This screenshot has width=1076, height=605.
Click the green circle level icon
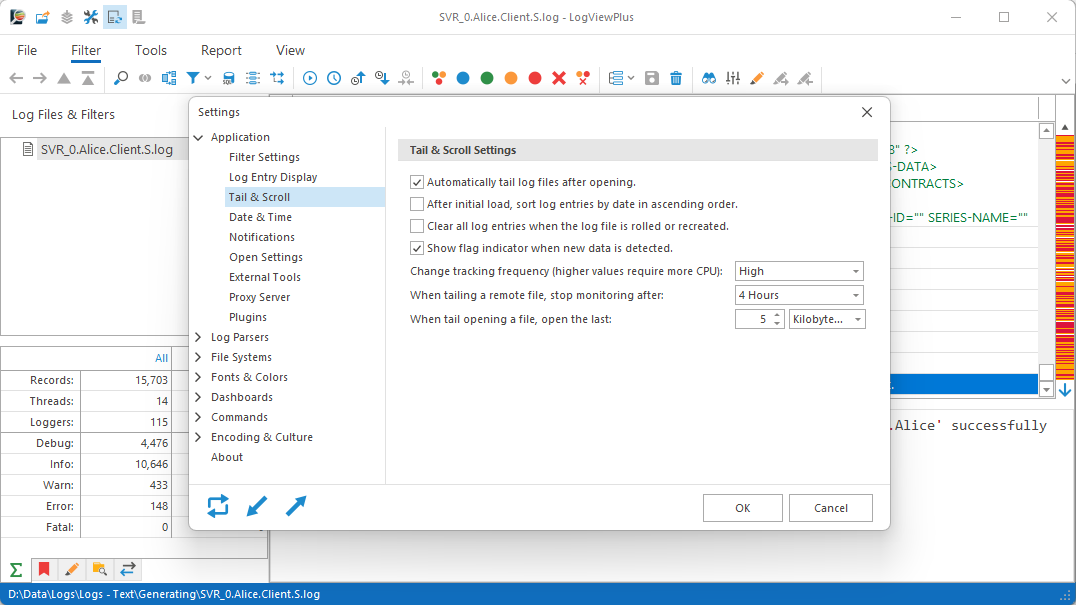pyautogui.click(x=487, y=78)
